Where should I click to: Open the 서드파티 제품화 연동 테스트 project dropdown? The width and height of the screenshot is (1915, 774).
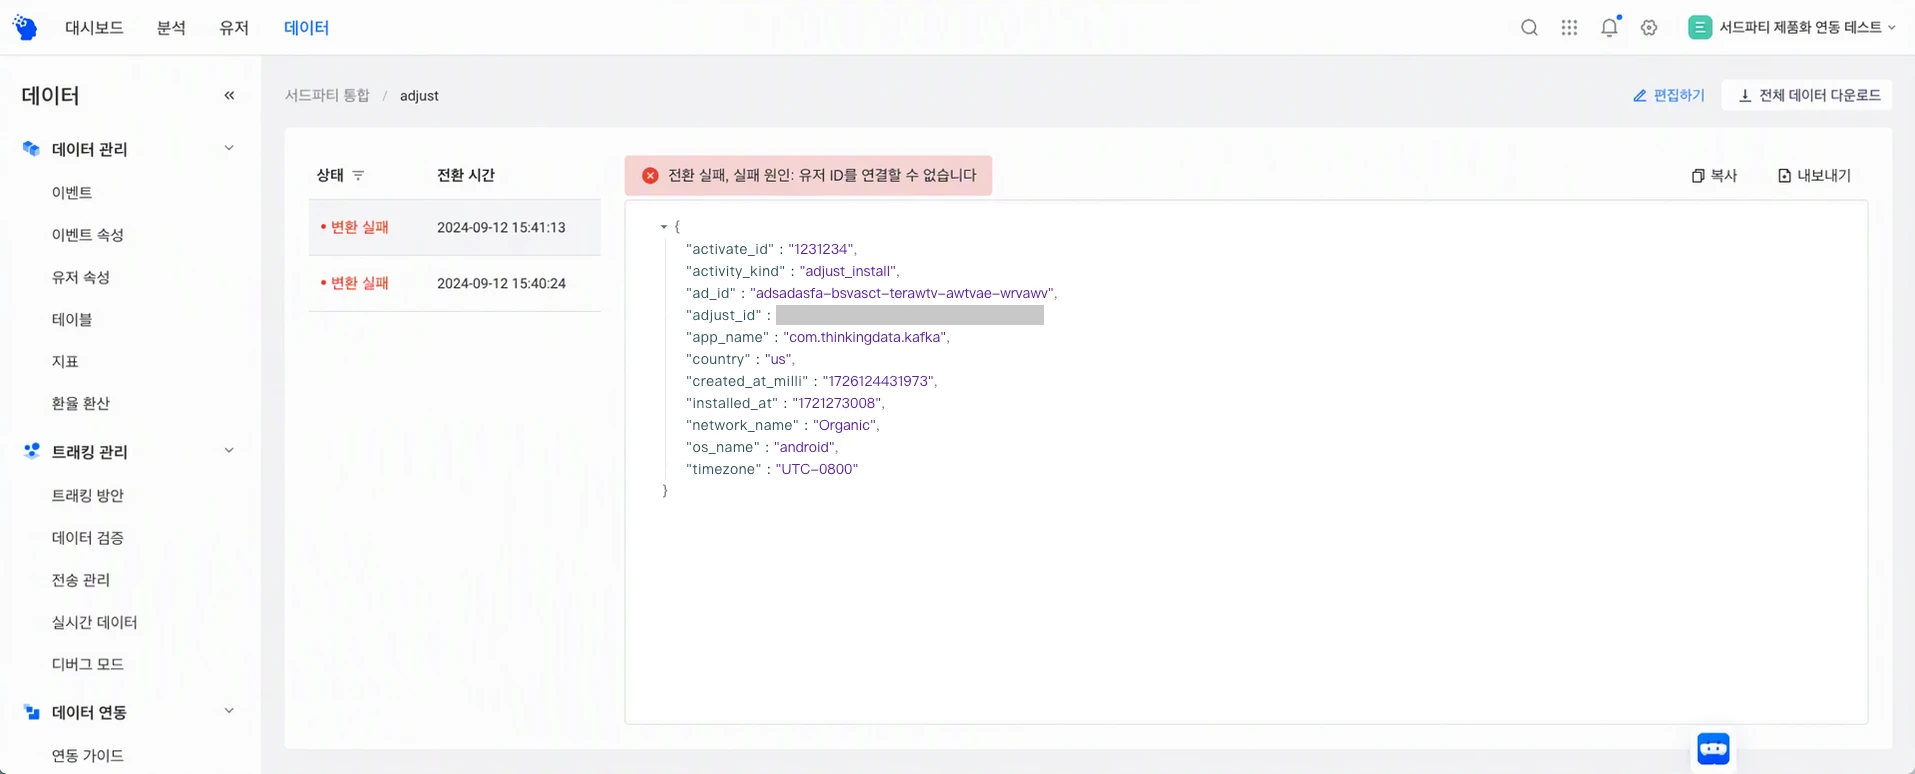click(x=1792, y=28)
